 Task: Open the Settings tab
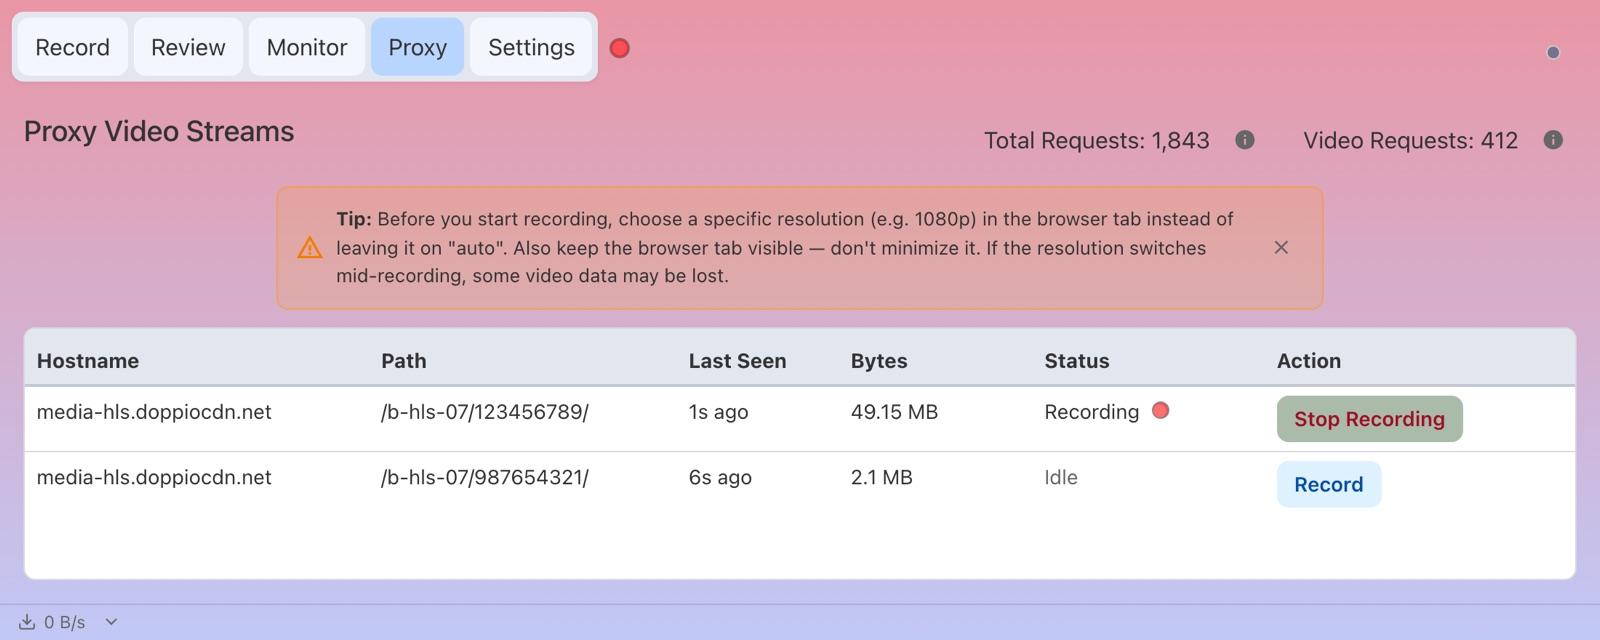tap(531, 47)
